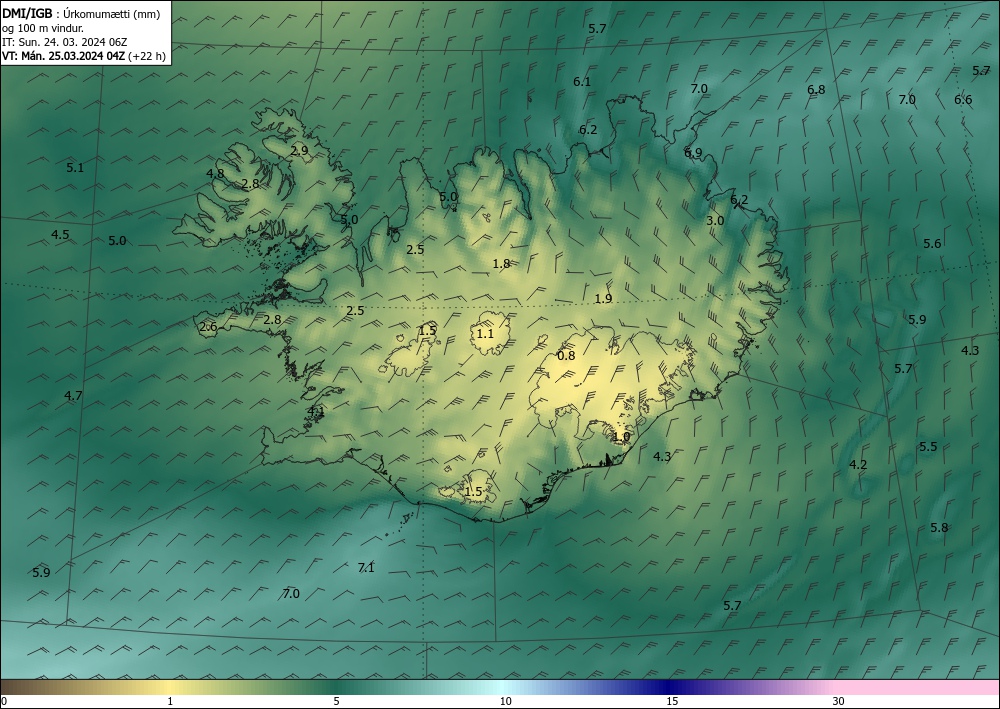1000x709 pixels.
Task: Click the value label 6.1 on the map
Action: (x=582, y=82)
